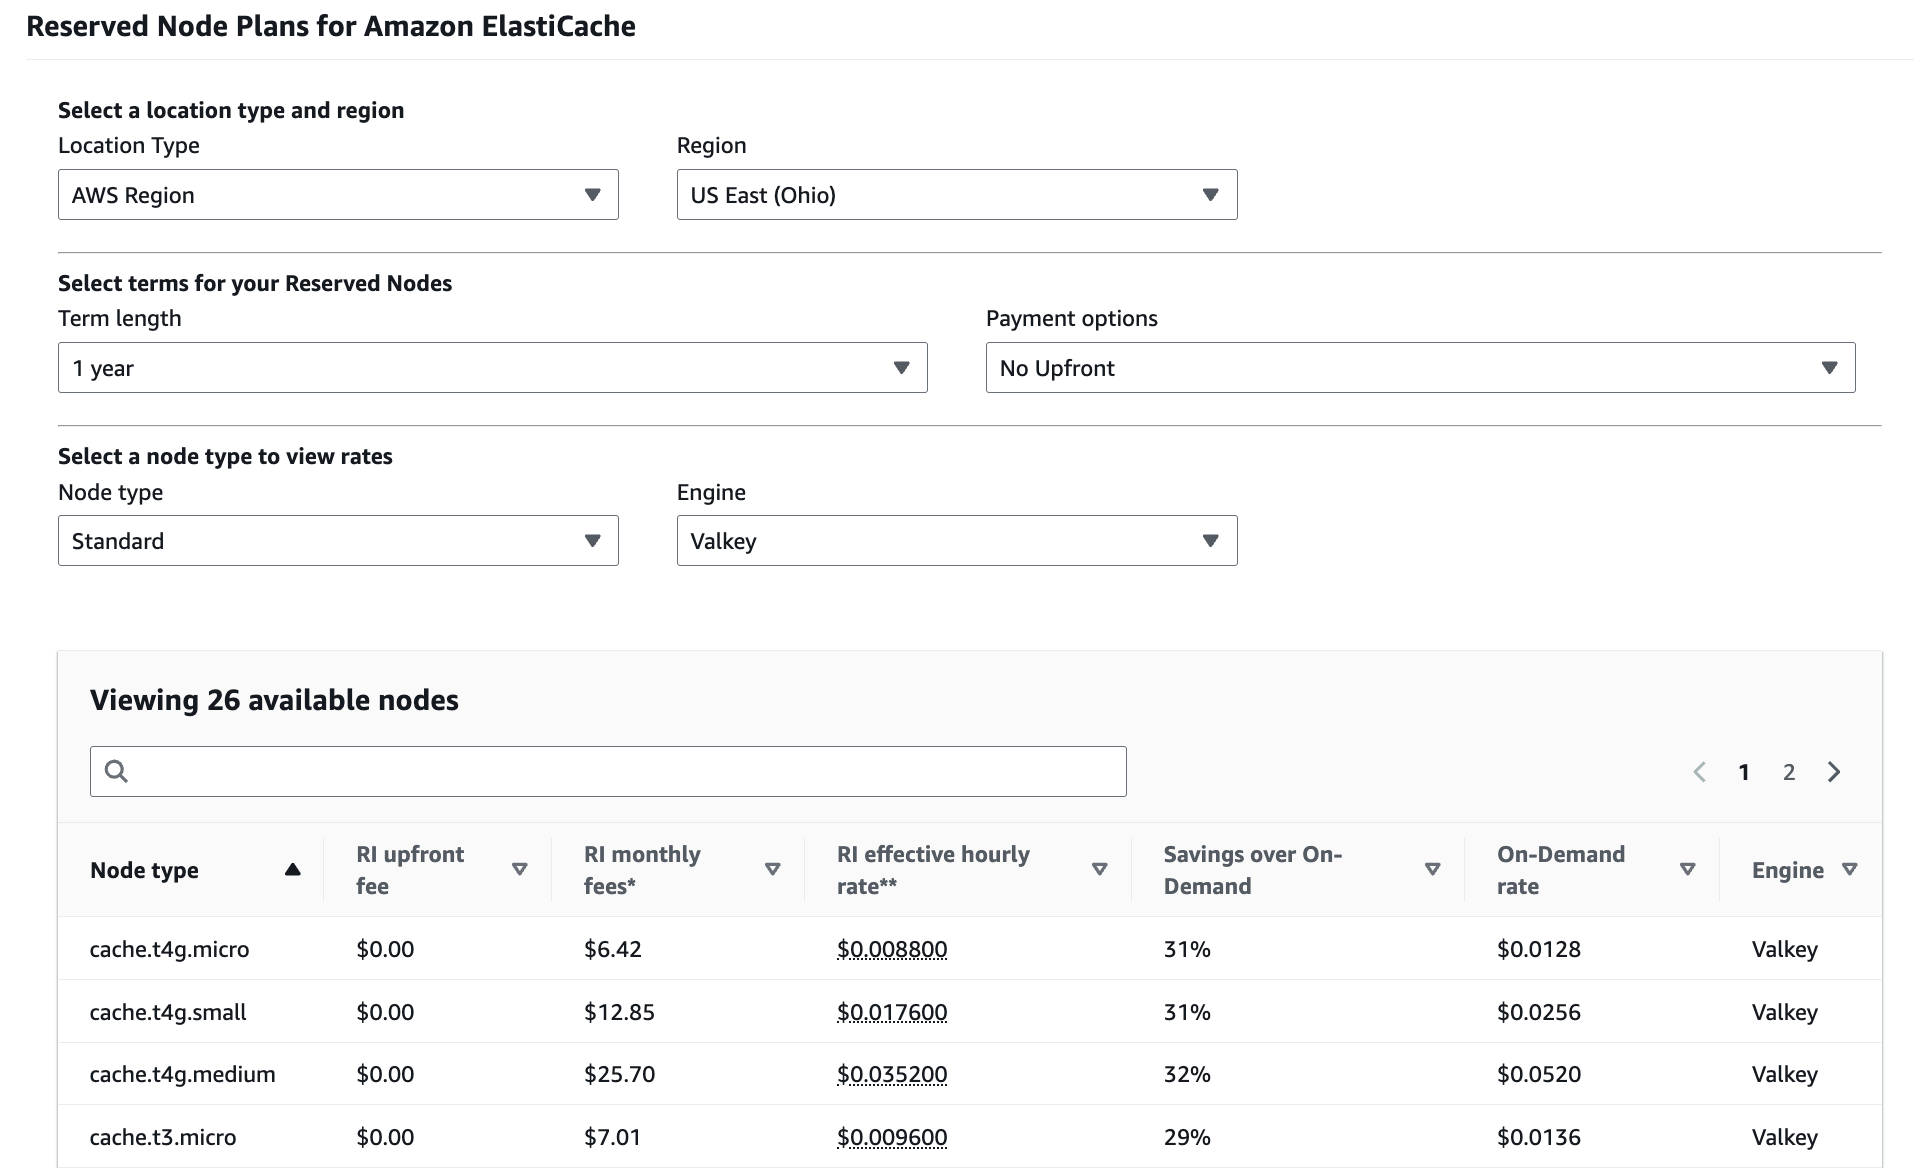The width and height of the screenshot is (1924, 1168).
Task: Sort by RI effective hourly rate column
Action: click(x=1099, y=870)
